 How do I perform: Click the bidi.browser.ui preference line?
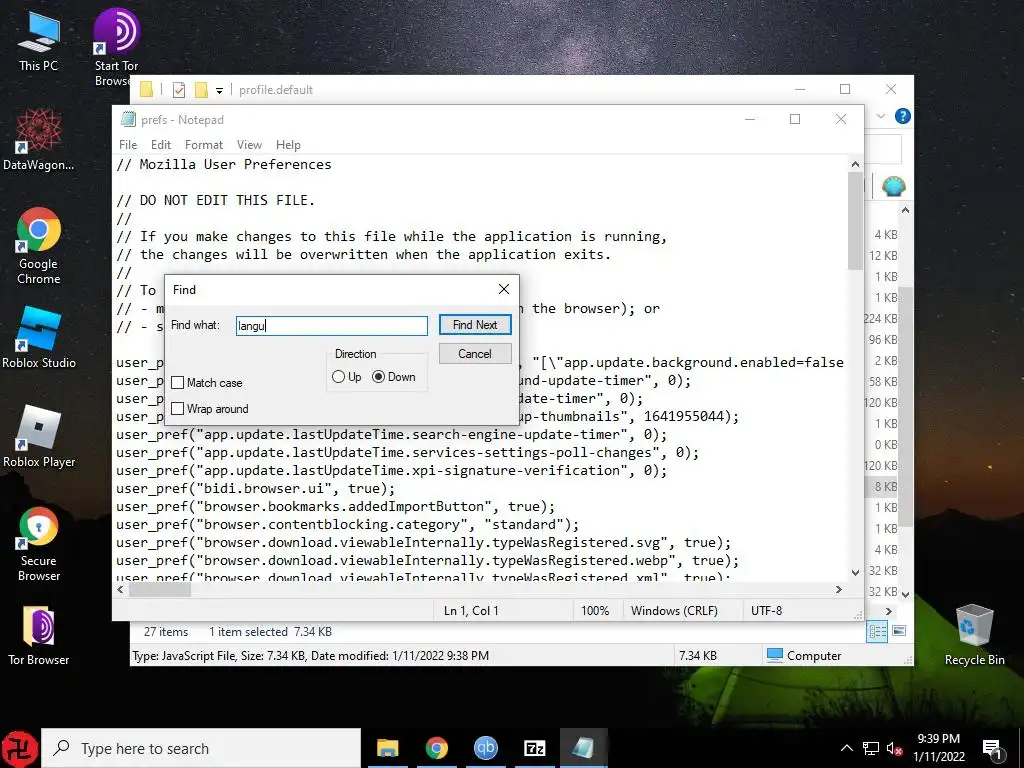pyautogui.click(x=255, y=488)
